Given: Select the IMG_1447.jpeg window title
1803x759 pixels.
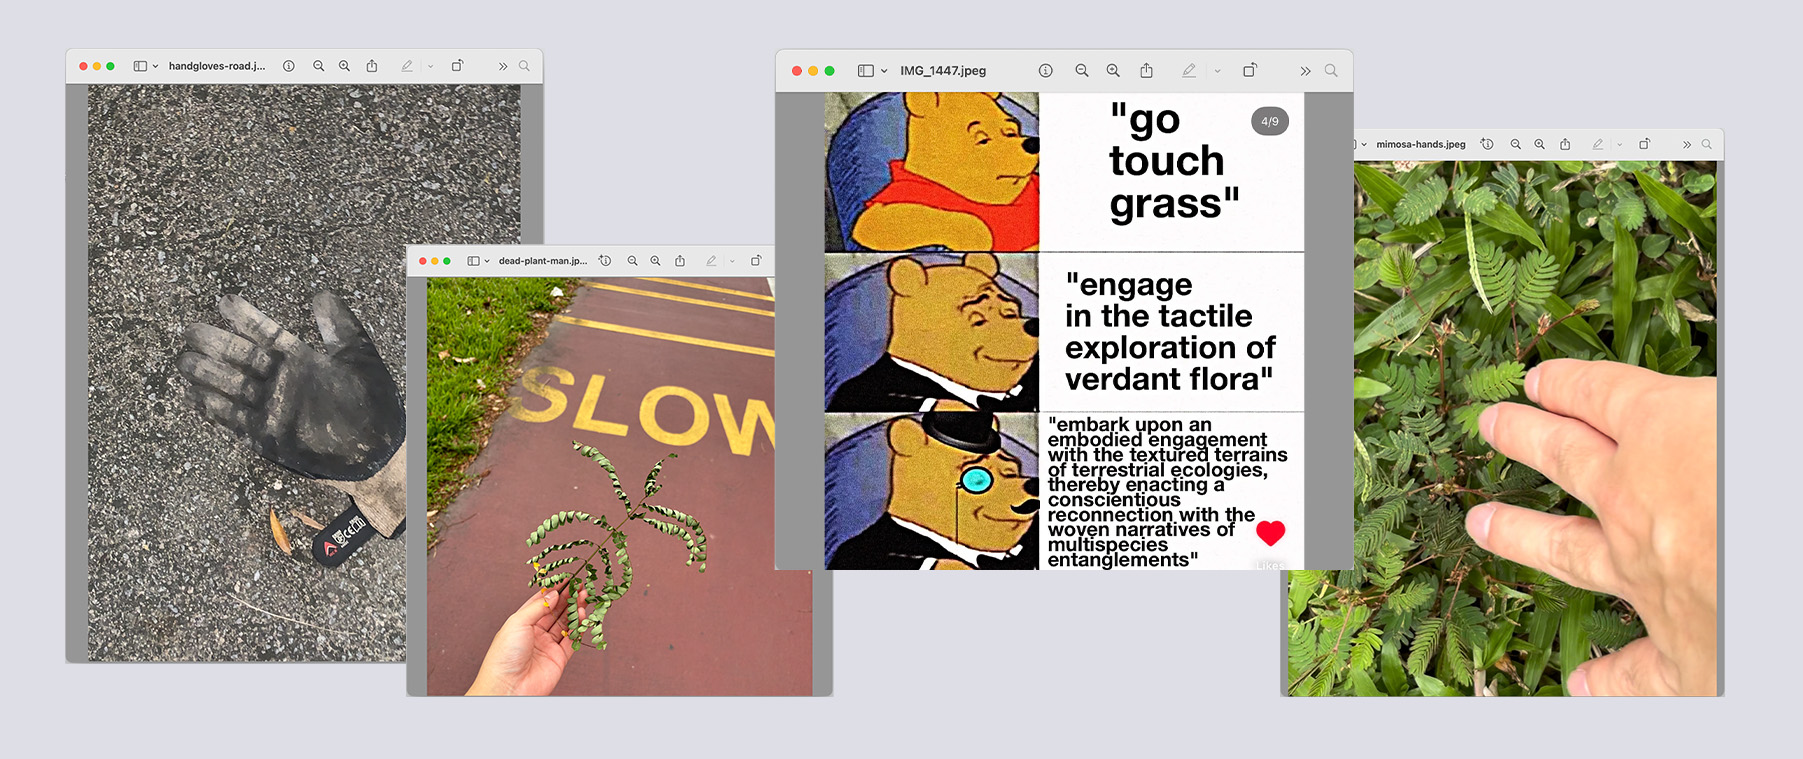Looking at the screenshot, I should tap(943, 71).
